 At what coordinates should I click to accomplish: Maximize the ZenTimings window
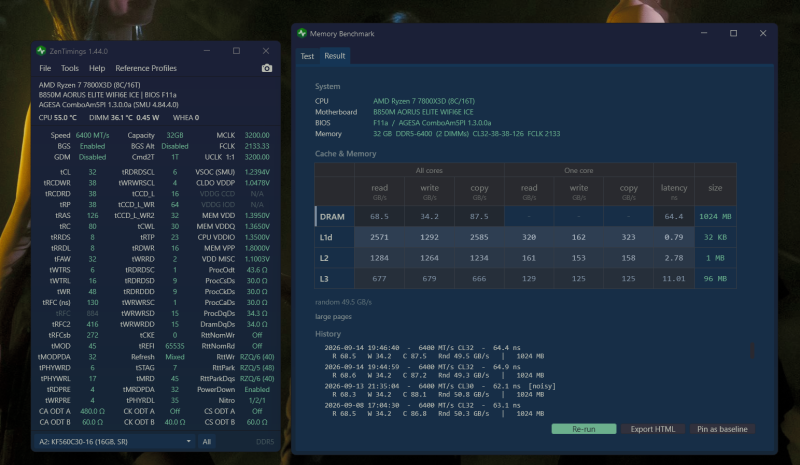pyautogui.click(x=236, y=51)
